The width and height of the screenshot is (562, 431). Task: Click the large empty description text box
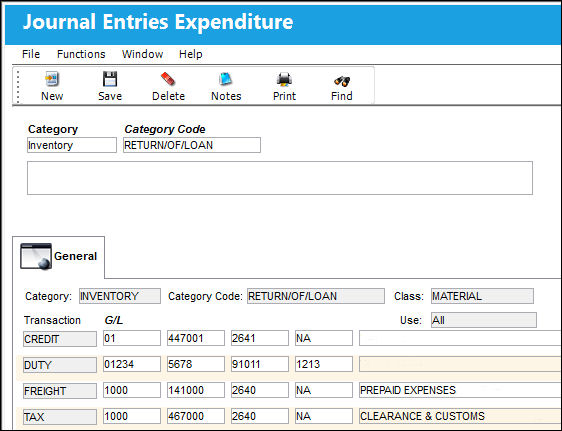click(280, 178)
